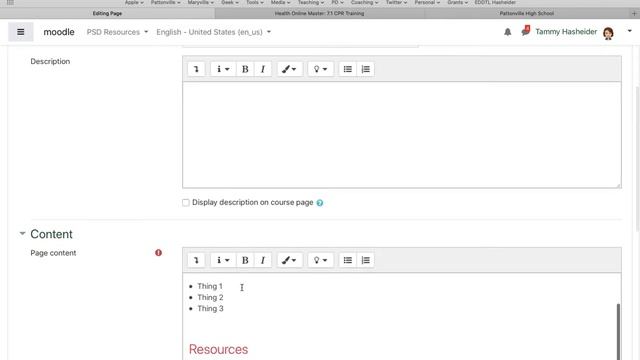This screenshot has height=360, width=640.
Task: Click the 'Thing 1' bullet text
Action: pyautogui.click(x=210, y=286)
